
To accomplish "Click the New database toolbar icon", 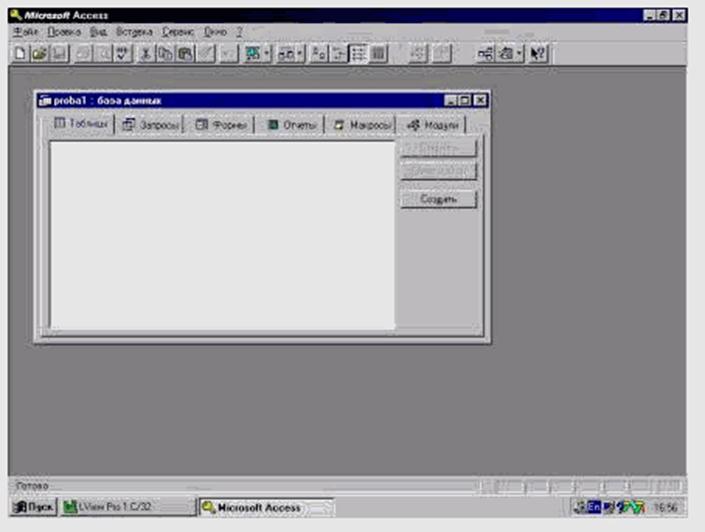I will point(20,54).
